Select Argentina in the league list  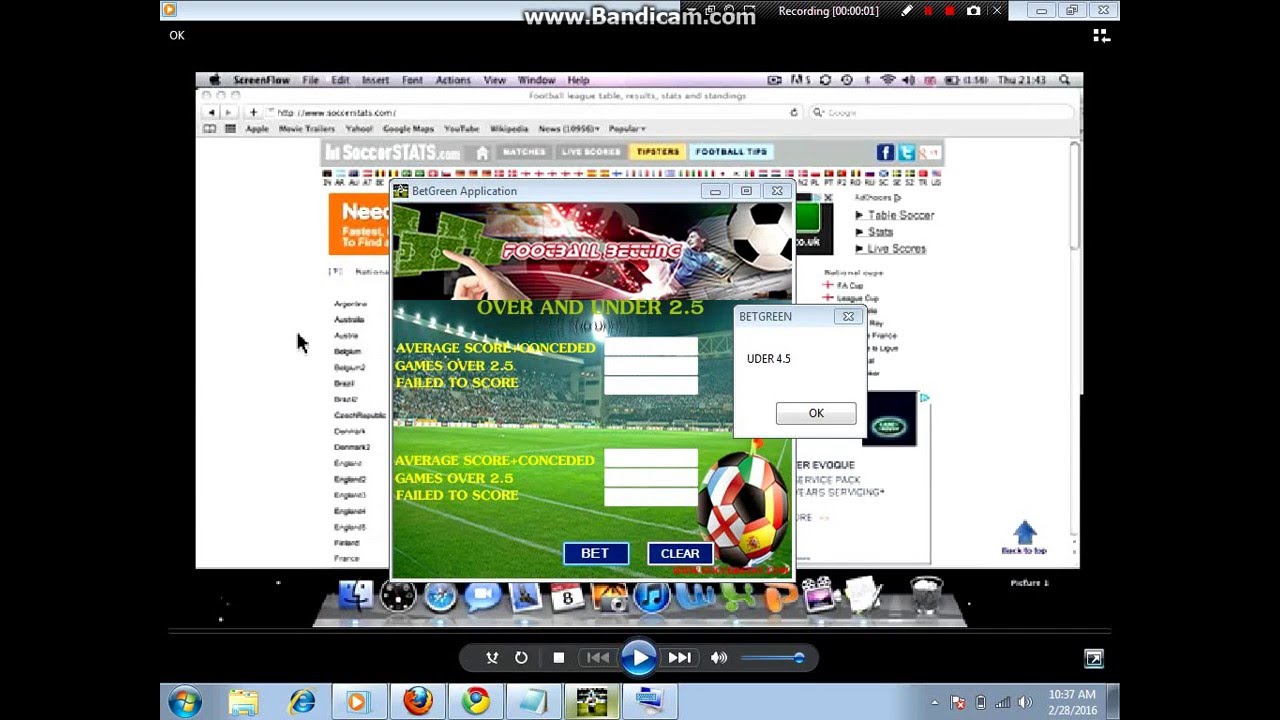click(x=350, y=303)
